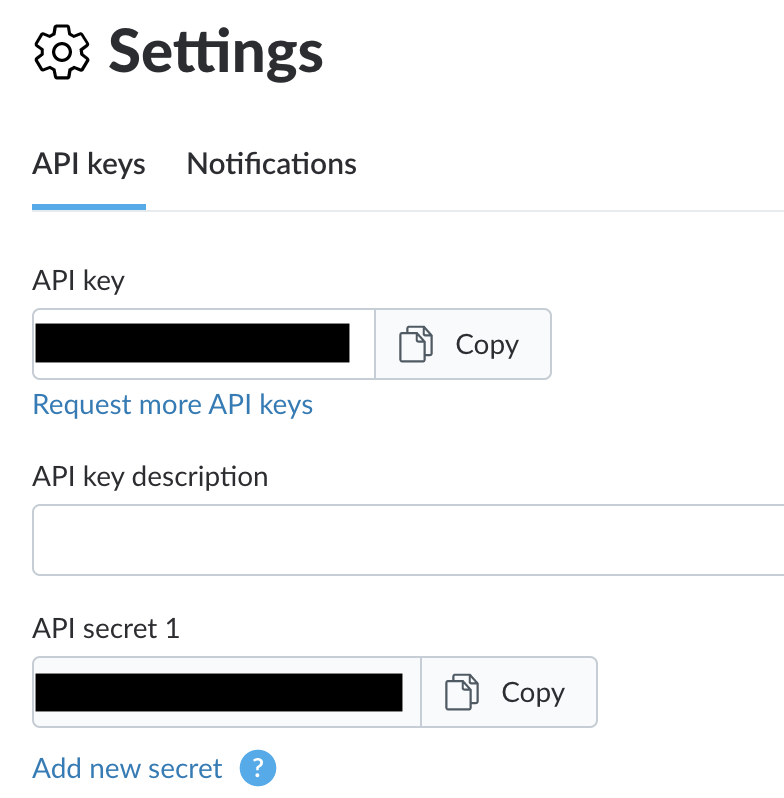Click the "API secret 1" label
This screenshot has width=784, height=798.
coord(106,629)
